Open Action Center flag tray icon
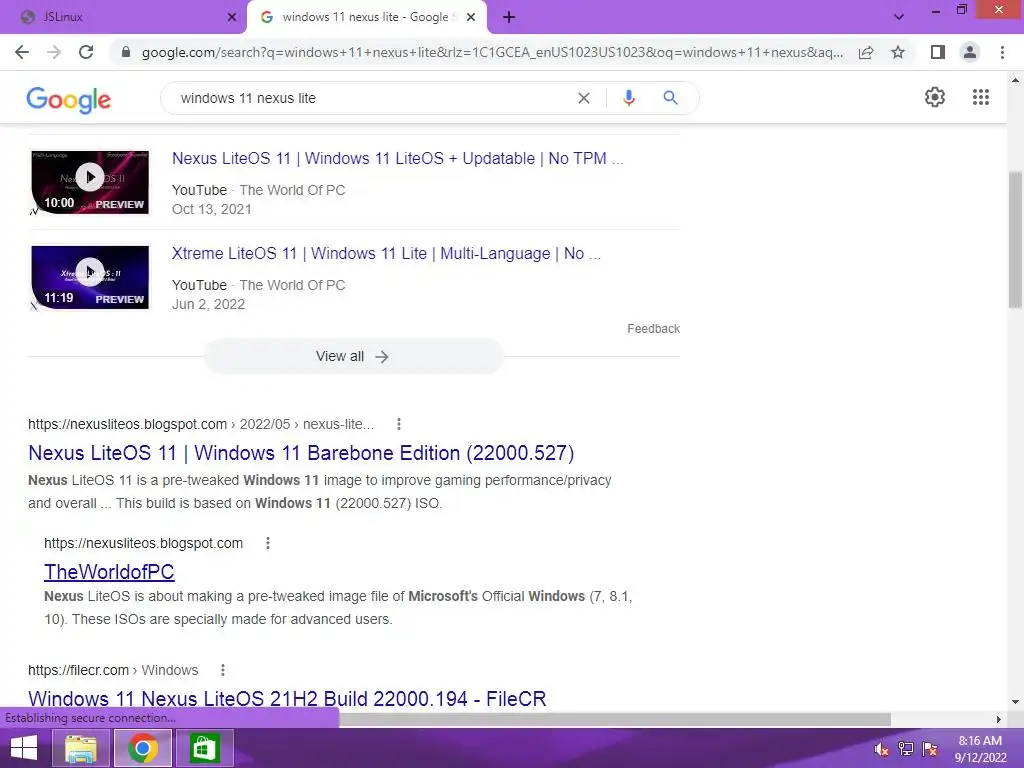This screenshot has width=1024, height=768. [930, 749]
